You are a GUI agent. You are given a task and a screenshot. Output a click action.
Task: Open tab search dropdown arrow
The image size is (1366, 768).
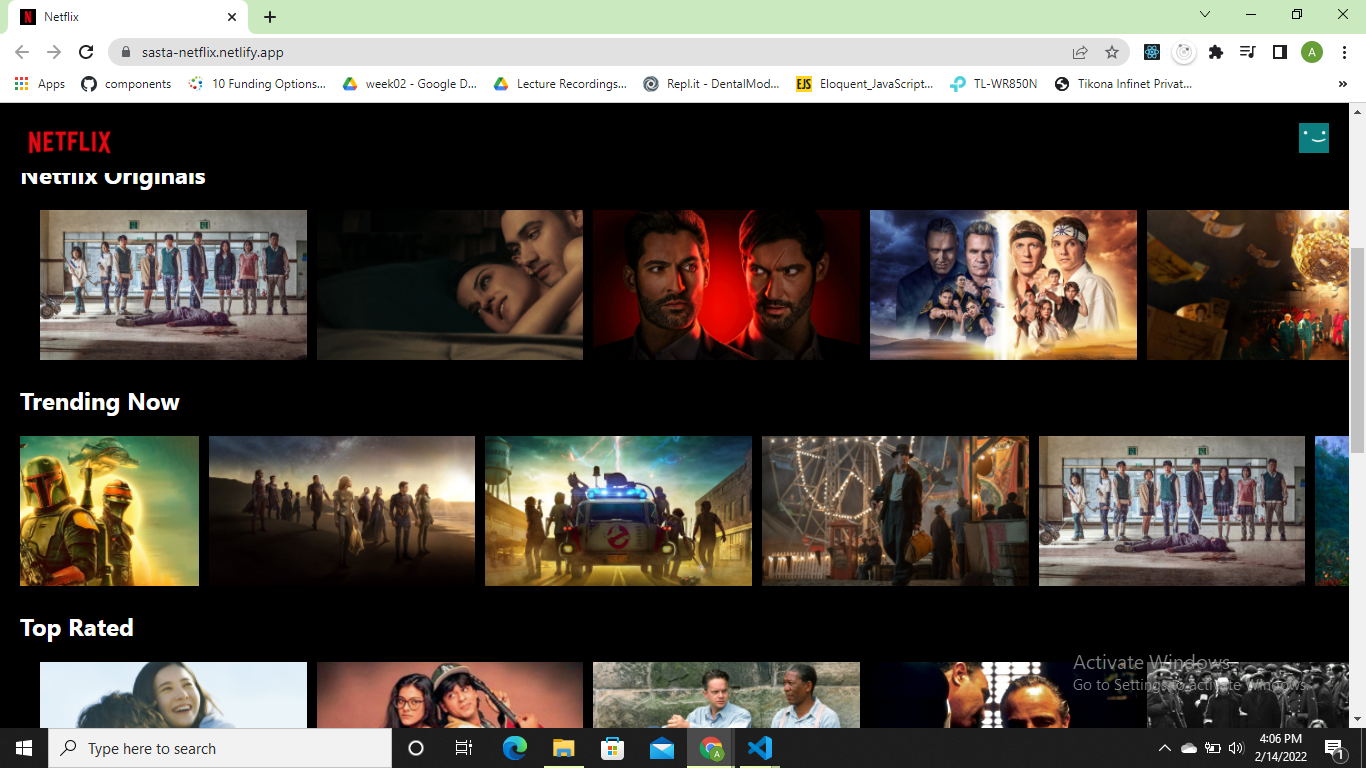[x=1205, y=14]
